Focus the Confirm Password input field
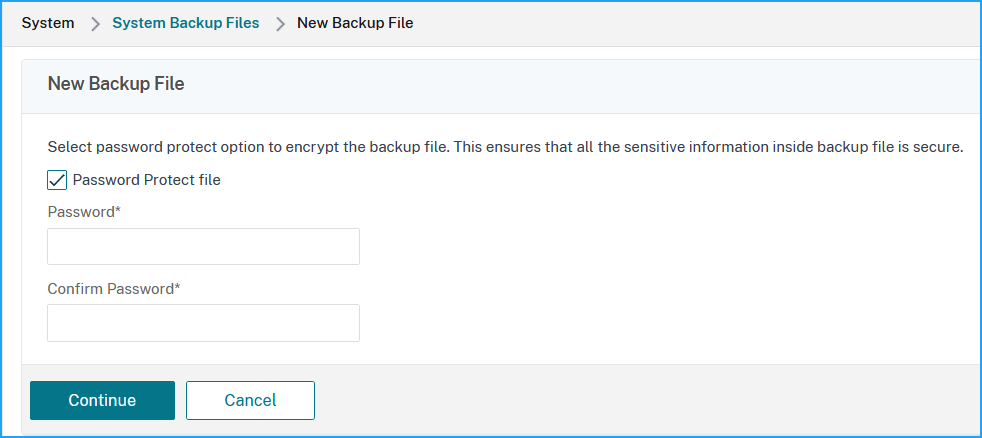982x438 pixels. [x=204, y=323]
